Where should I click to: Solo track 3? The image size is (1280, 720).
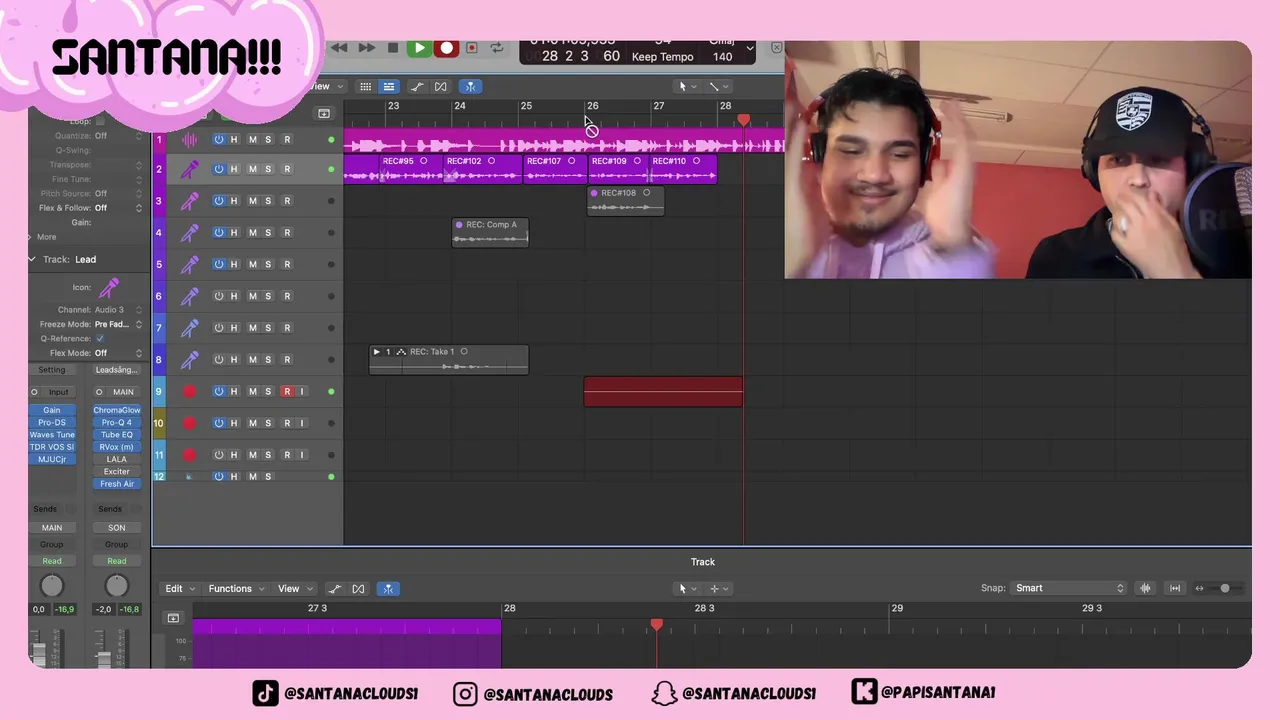(268, 201)
